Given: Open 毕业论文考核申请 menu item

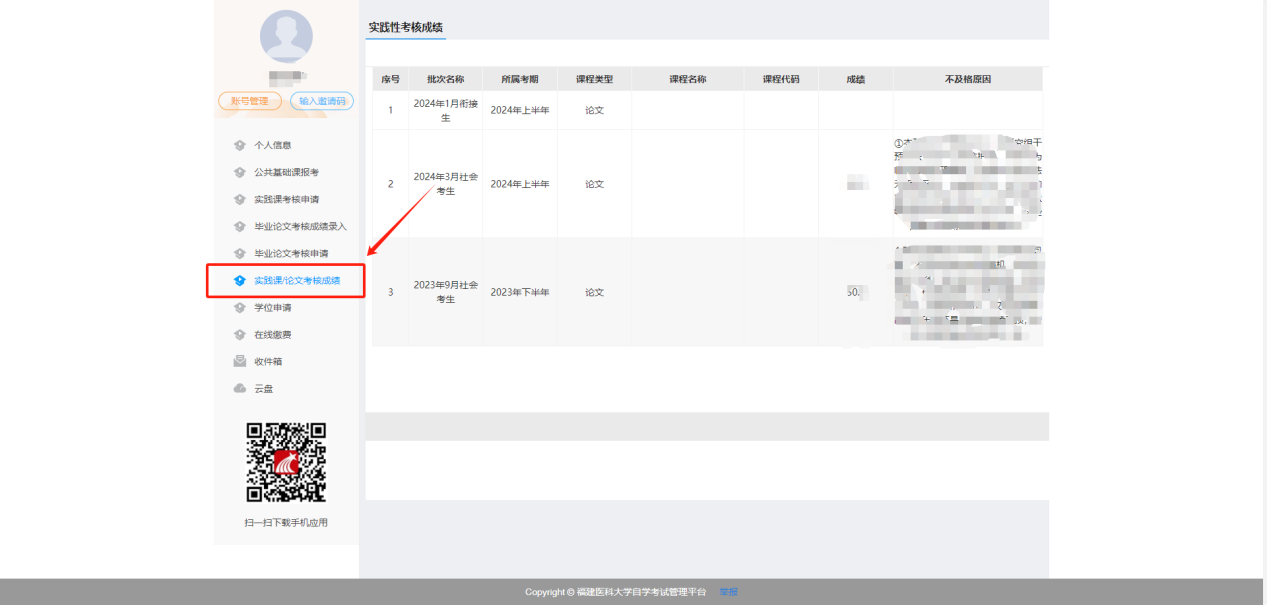Looking at the screenshot, I should coord(290,254).
